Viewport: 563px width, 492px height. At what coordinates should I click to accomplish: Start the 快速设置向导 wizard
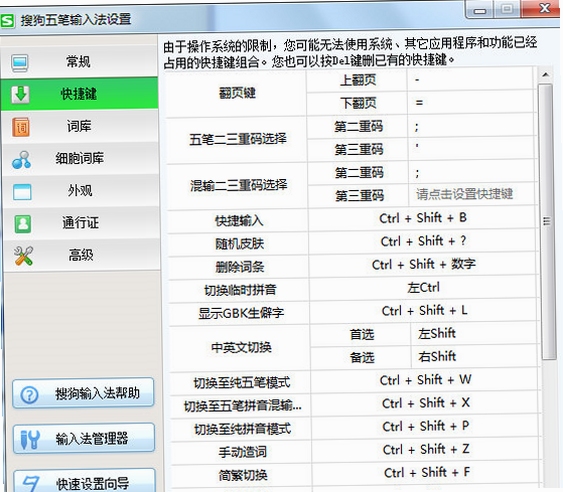click(x=85, y=481)
